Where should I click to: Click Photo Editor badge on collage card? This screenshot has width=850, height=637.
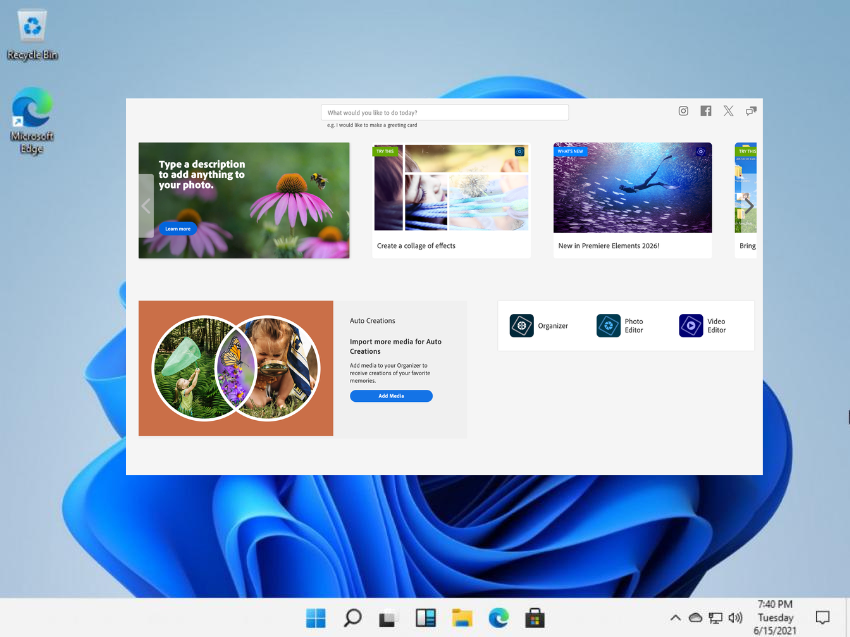pyautogui.click(x=519, y=152)
